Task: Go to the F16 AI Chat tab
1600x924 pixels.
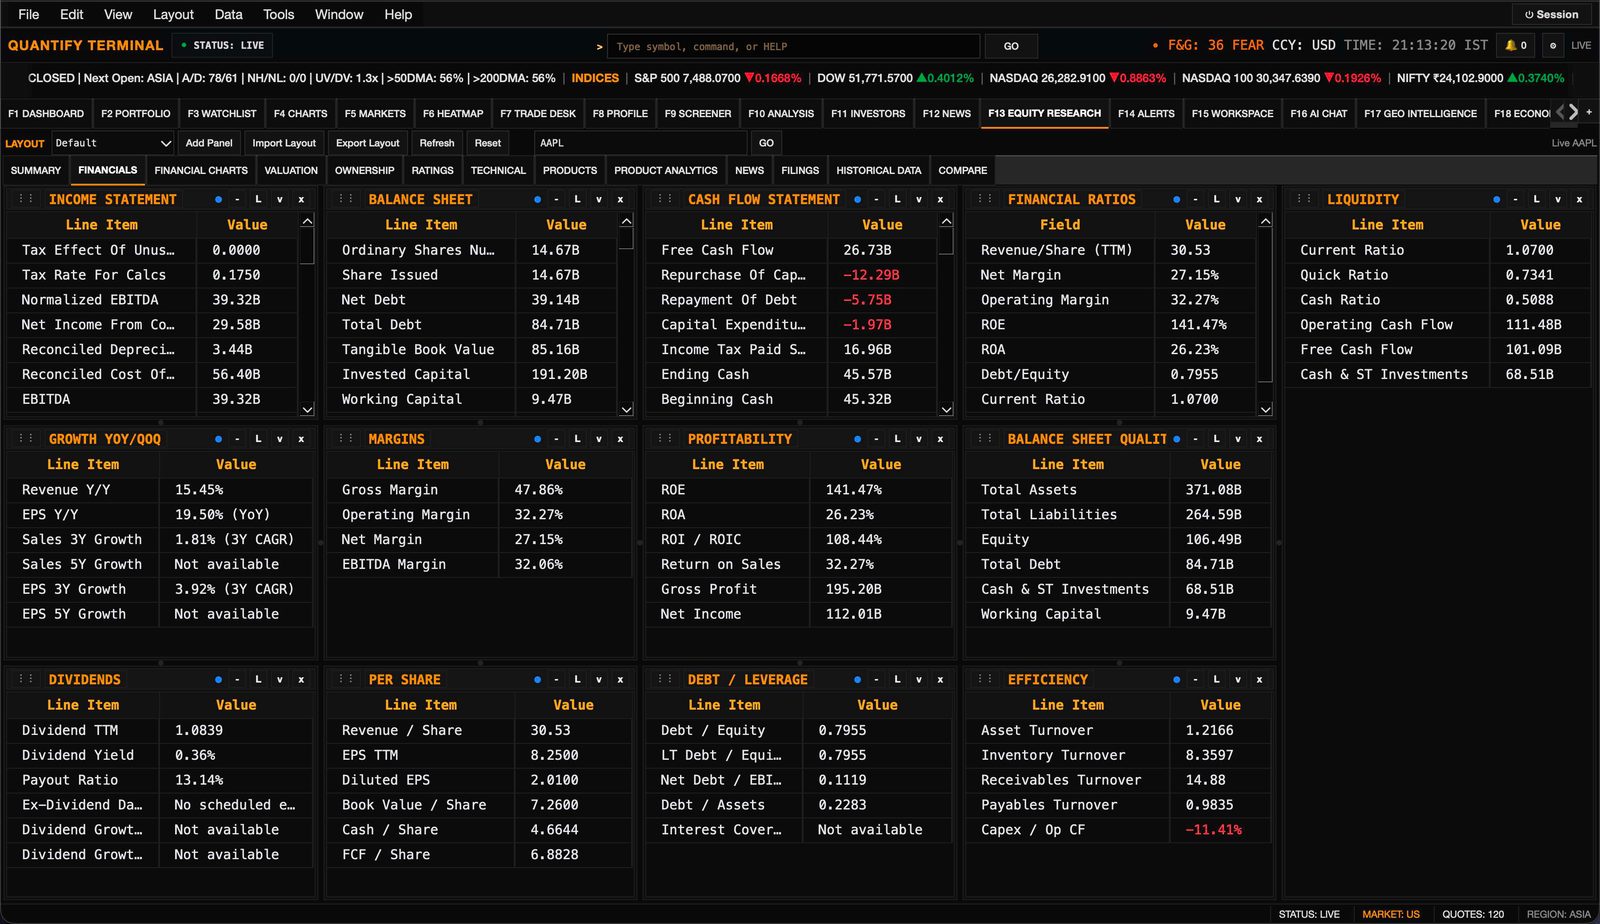Action: [1318, 113]
